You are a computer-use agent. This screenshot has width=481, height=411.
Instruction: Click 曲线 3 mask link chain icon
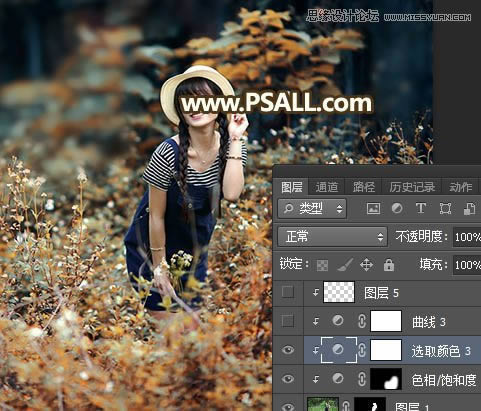(362, 321)
